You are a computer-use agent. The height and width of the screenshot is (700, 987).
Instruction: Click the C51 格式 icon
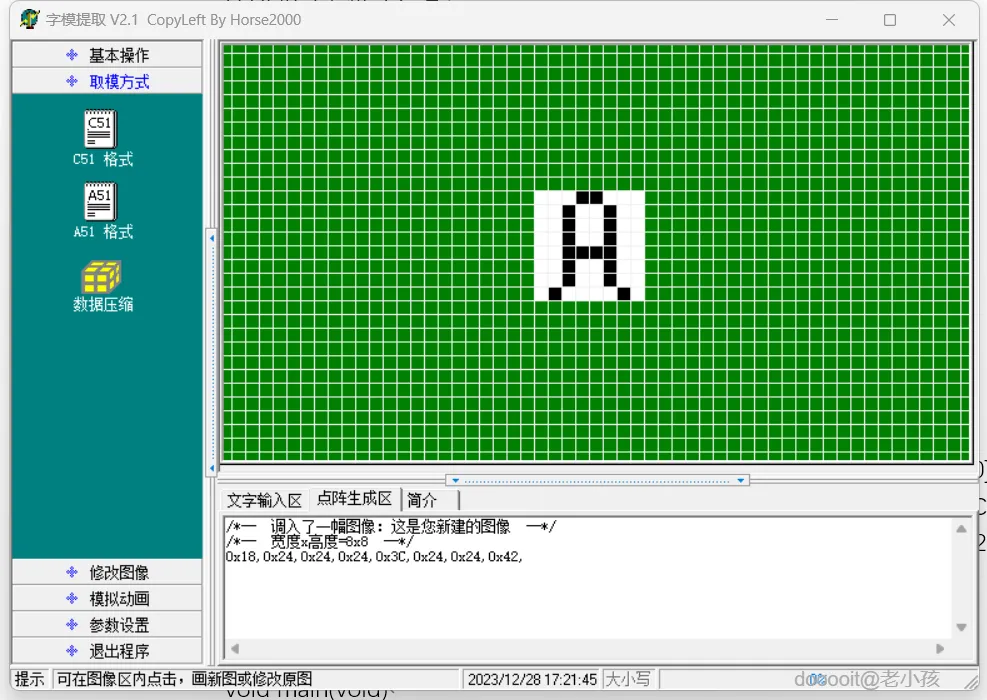click(x=101, y=129)
